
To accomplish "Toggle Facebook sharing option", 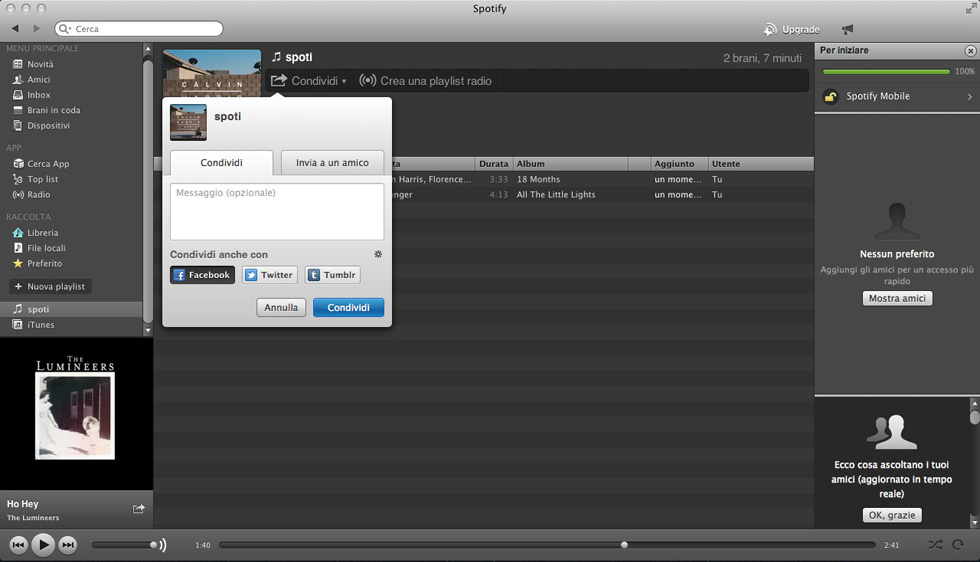I will [x=202, y=275].
